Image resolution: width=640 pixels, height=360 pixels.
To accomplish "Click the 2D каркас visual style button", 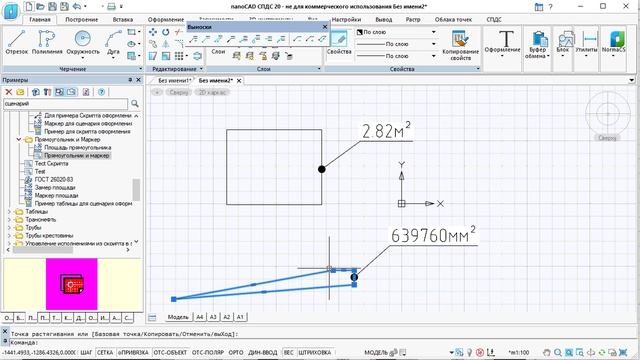I will tap(212, 92).
